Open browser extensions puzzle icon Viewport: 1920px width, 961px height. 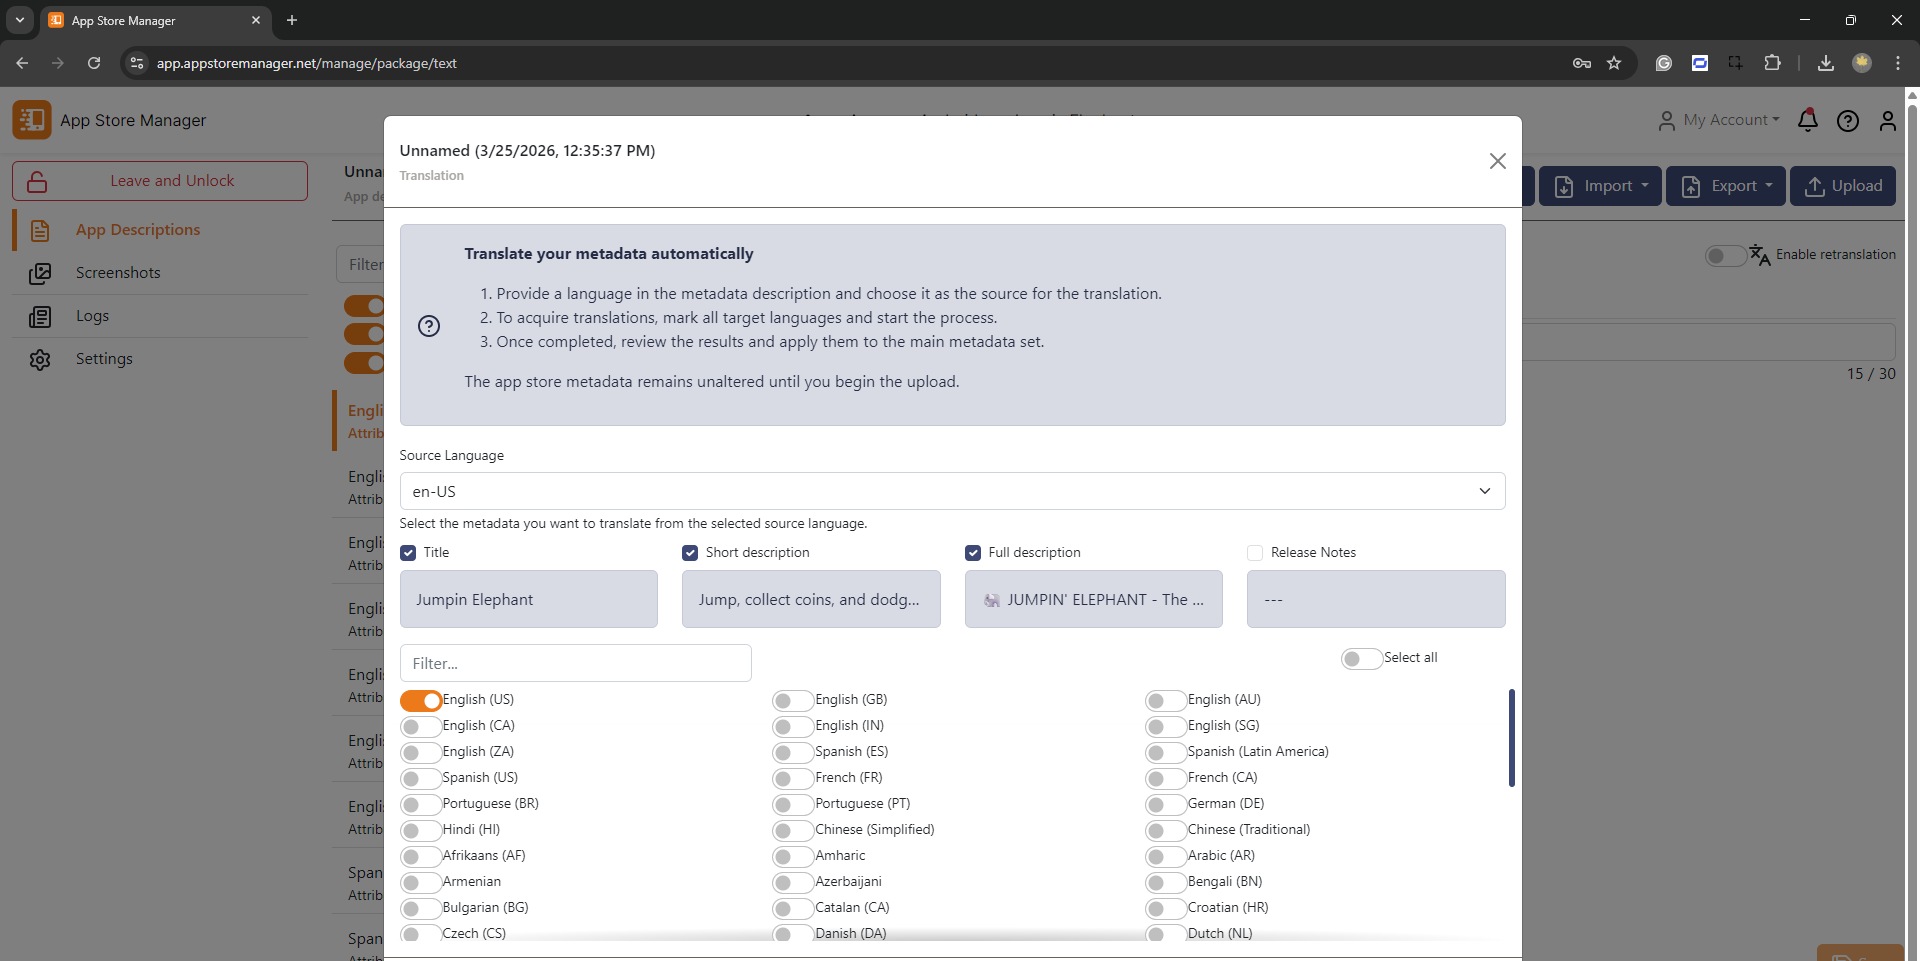(x=1772, y=63)
